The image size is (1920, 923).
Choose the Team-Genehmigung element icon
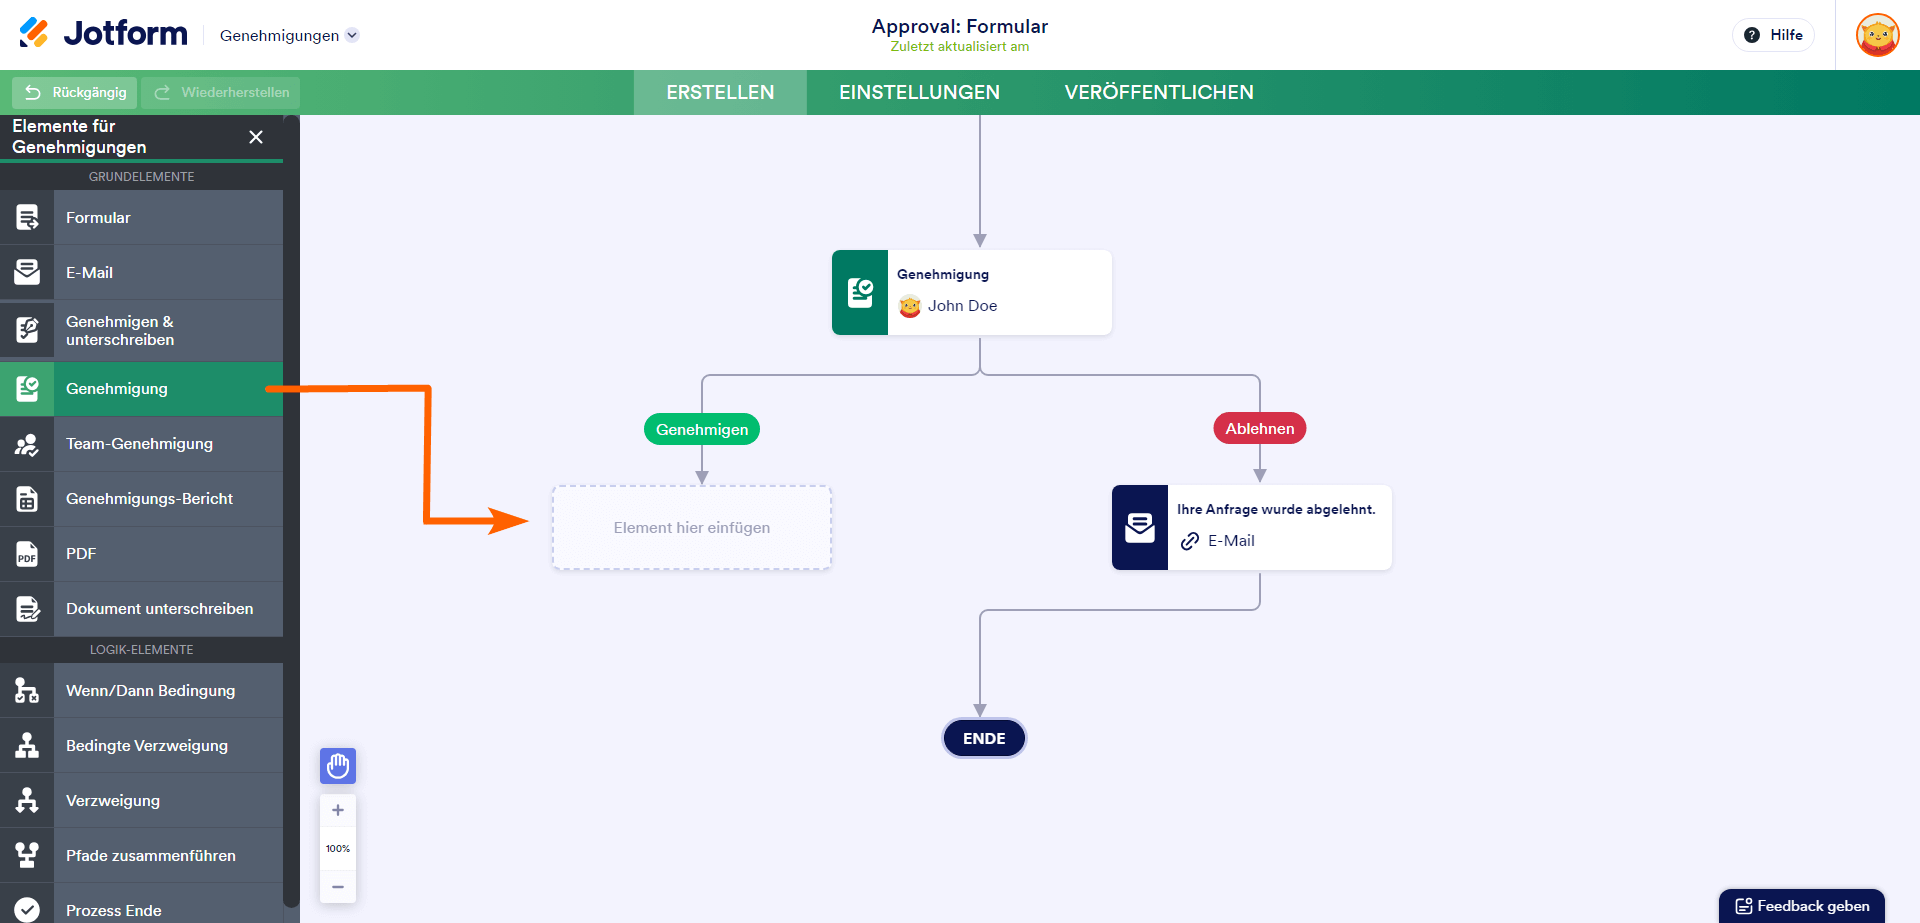pyautogui.click(x=27, y=444)
